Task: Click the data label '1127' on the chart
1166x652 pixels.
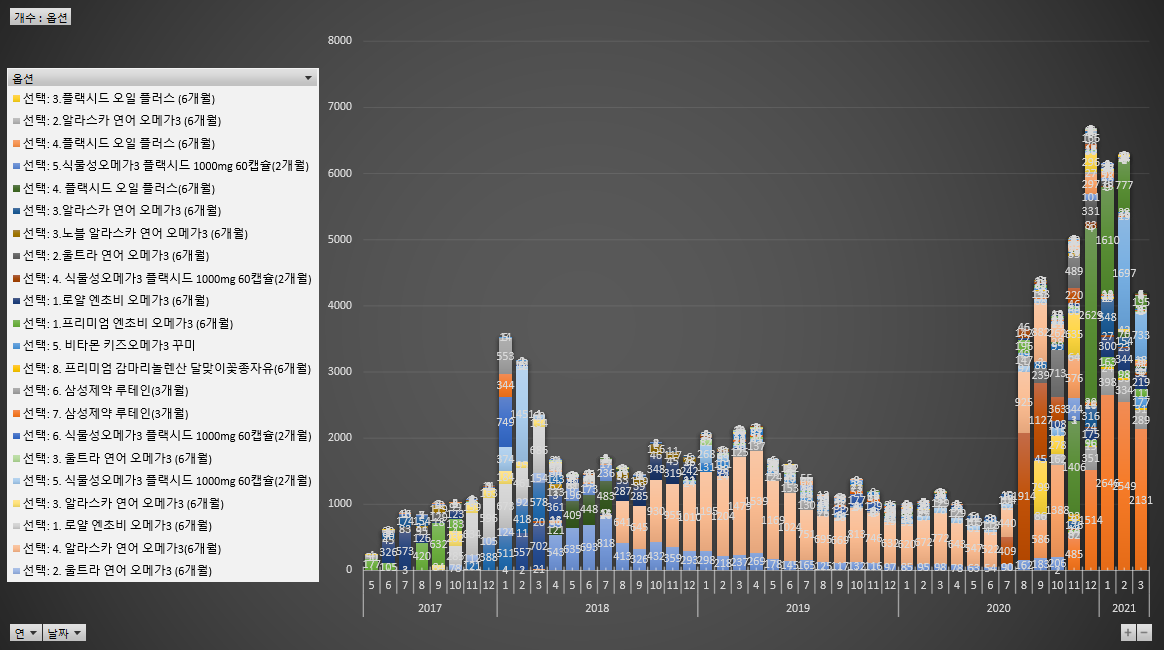Action: click(x=1040, y=420)
